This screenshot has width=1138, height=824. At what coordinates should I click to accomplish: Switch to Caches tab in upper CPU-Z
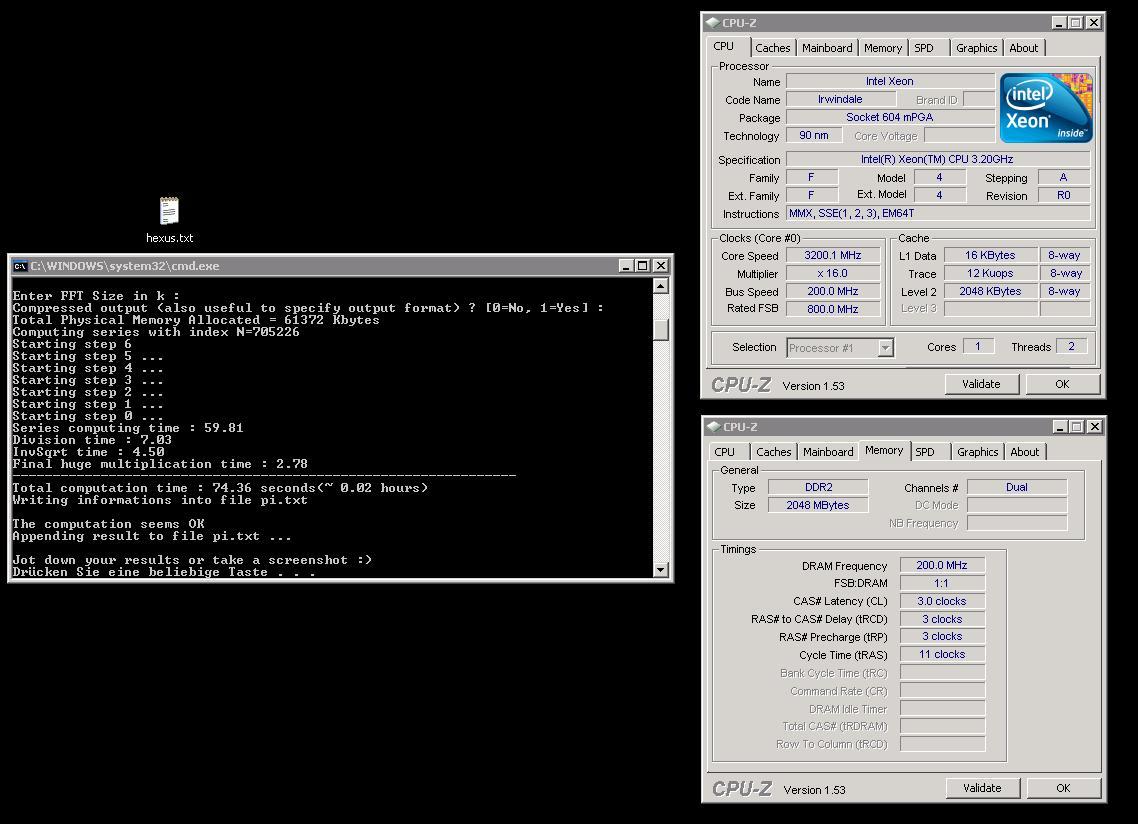pos(772,48)
